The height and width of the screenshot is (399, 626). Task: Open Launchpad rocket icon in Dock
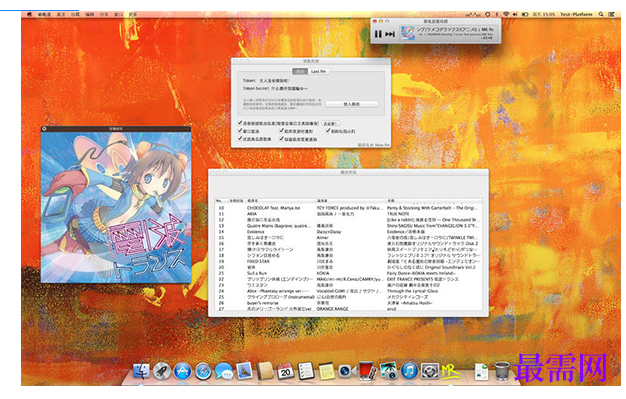(162, 371)
